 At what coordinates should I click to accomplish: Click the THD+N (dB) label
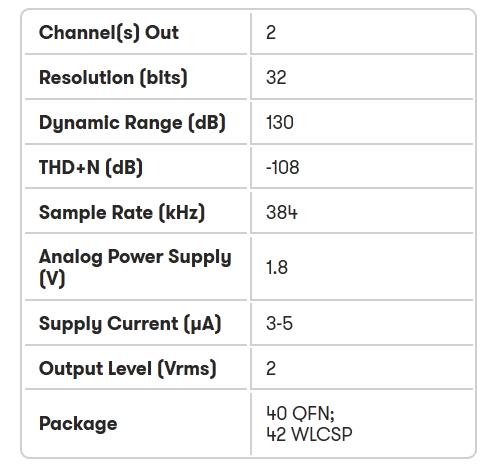pyautogui.click(x=91, y=167)
